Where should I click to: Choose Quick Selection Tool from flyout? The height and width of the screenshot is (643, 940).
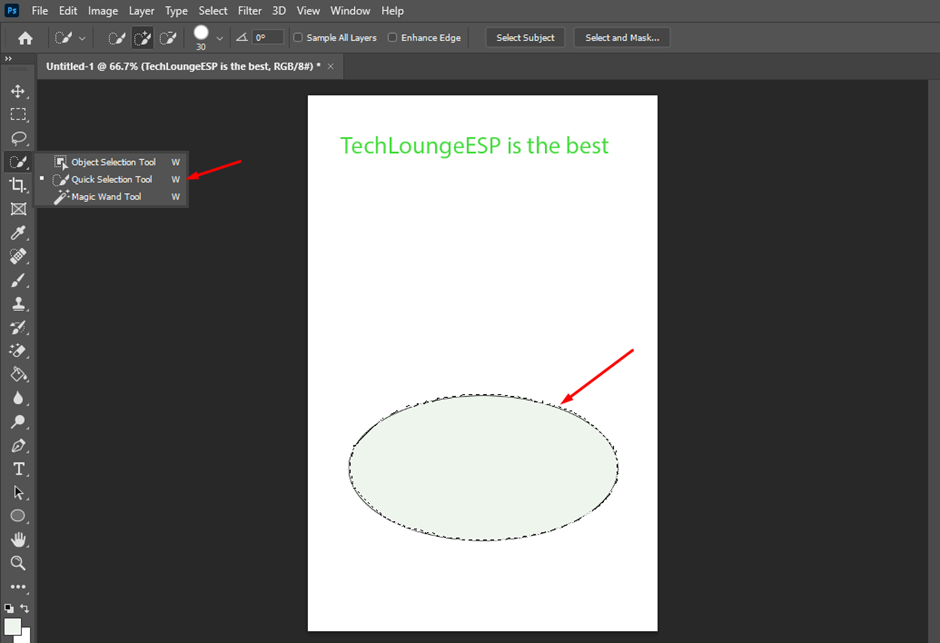(112, 179)
